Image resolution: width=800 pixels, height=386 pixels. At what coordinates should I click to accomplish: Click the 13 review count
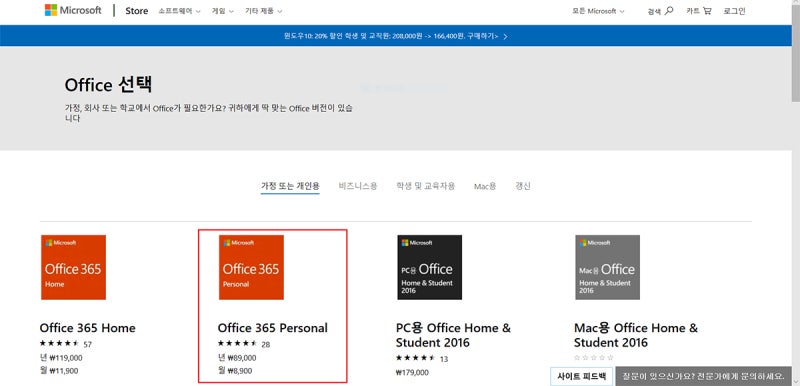444,358
